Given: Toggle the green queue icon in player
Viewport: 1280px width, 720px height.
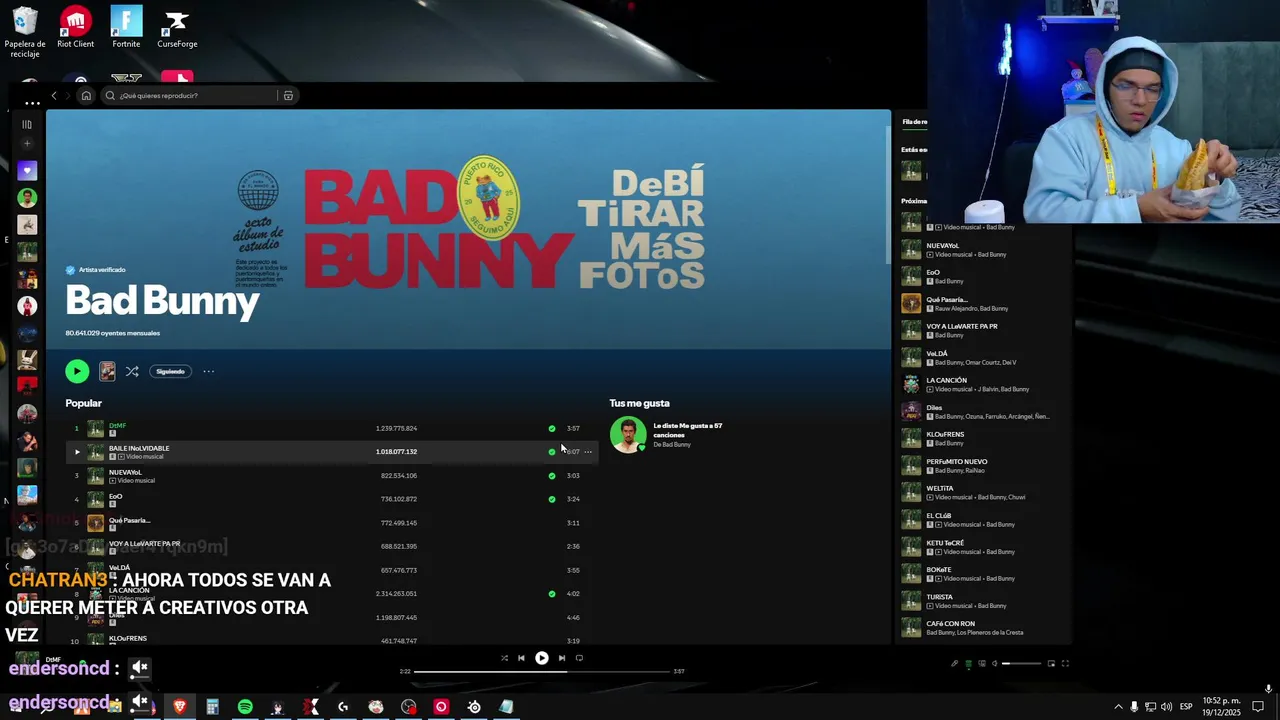Looking at the screenshot, I should click(x=968, y=664).
